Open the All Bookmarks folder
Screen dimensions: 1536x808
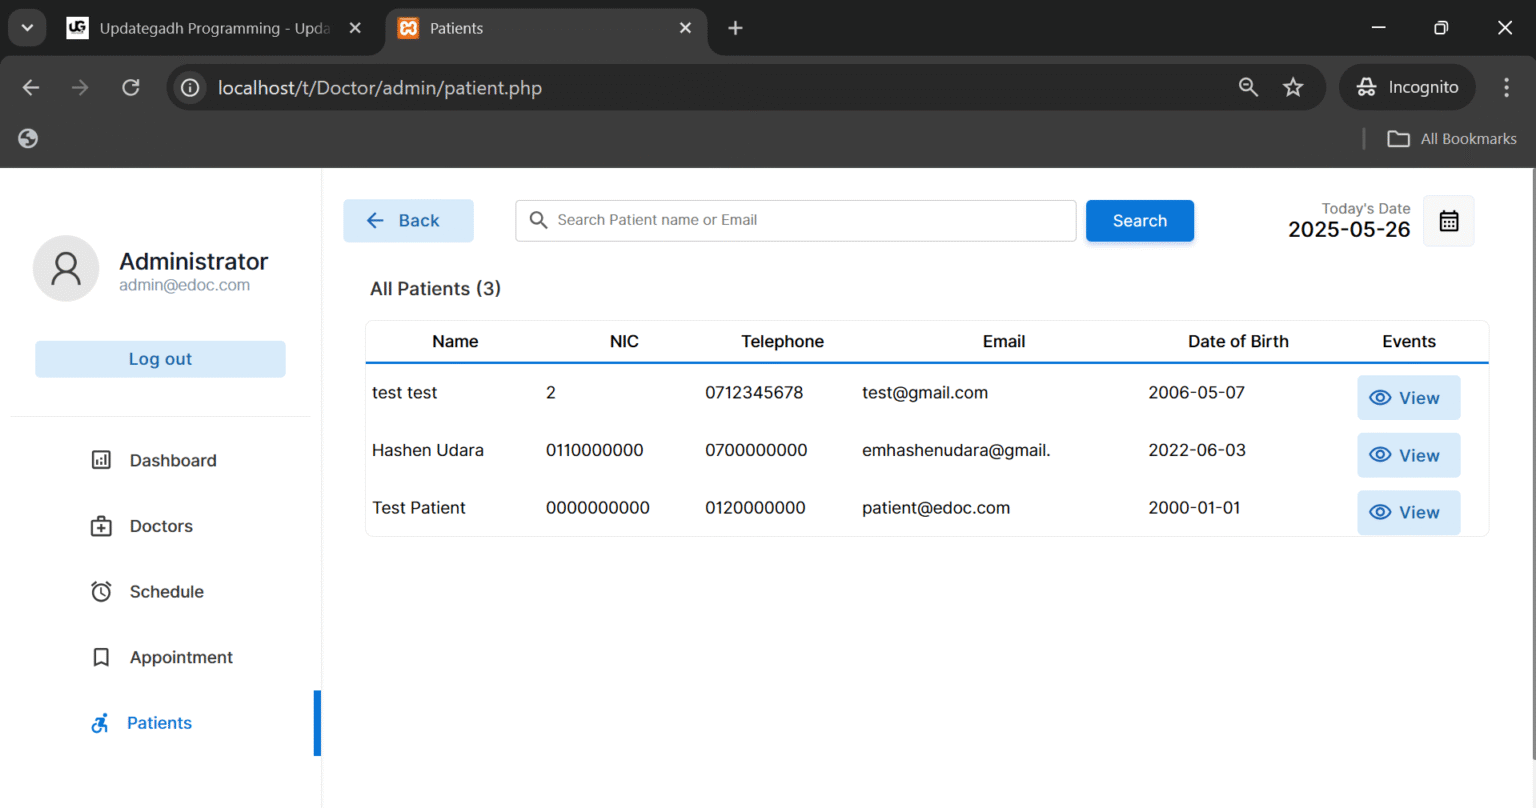pyautogui.click(x=1452, y=139)
